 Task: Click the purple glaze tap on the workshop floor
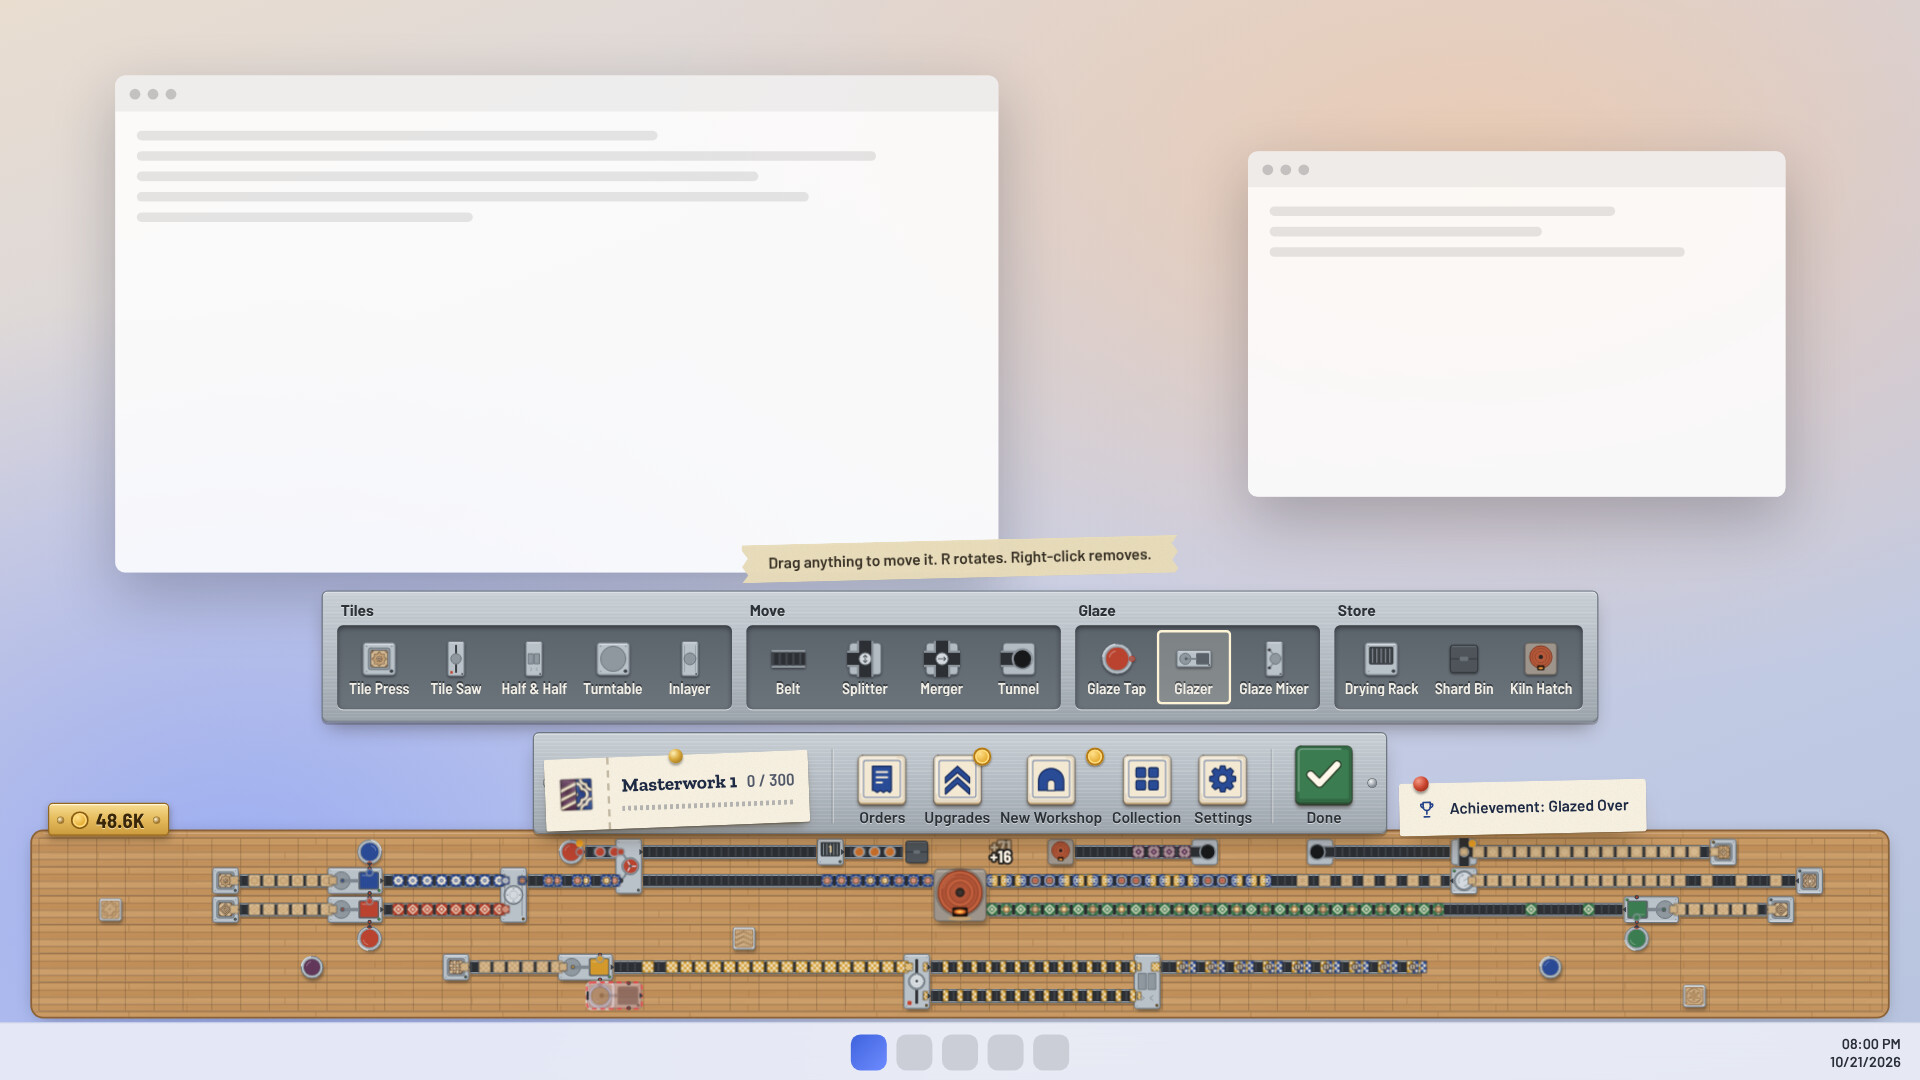coord(312,967)
